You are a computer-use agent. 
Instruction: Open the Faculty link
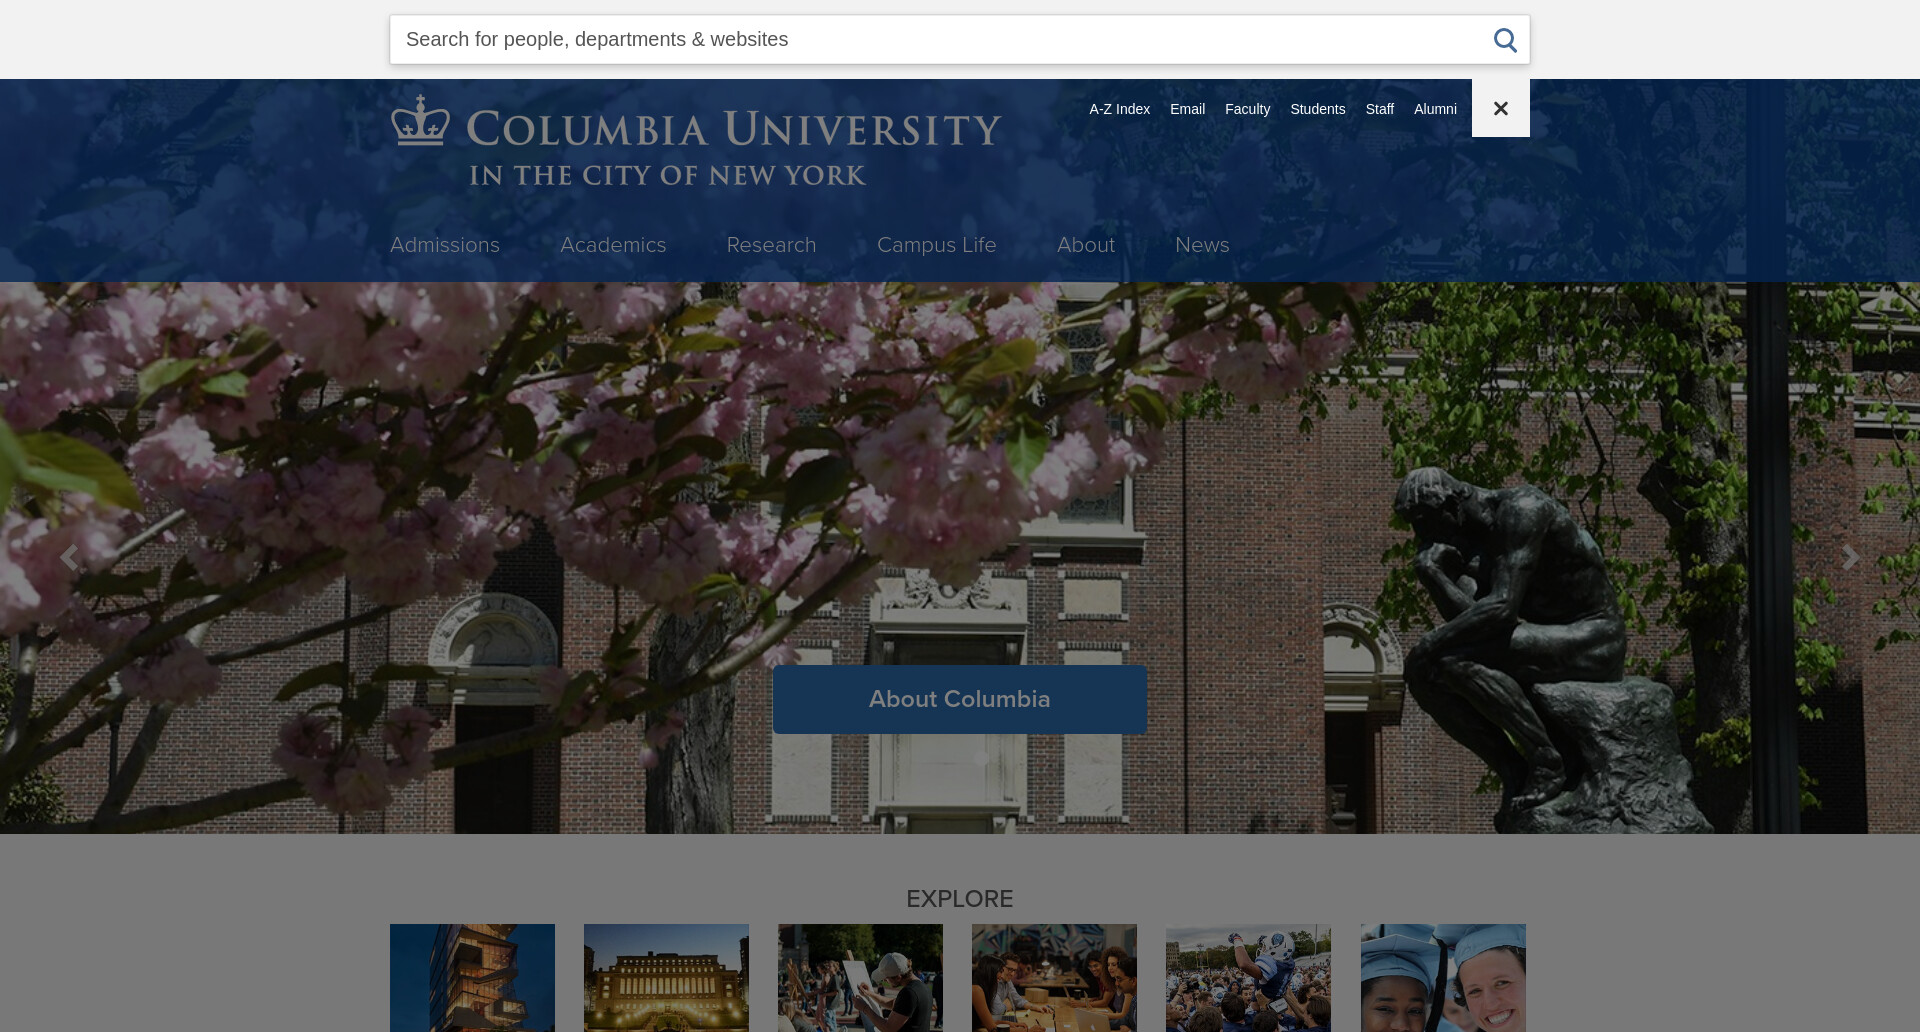point(1247,109)
